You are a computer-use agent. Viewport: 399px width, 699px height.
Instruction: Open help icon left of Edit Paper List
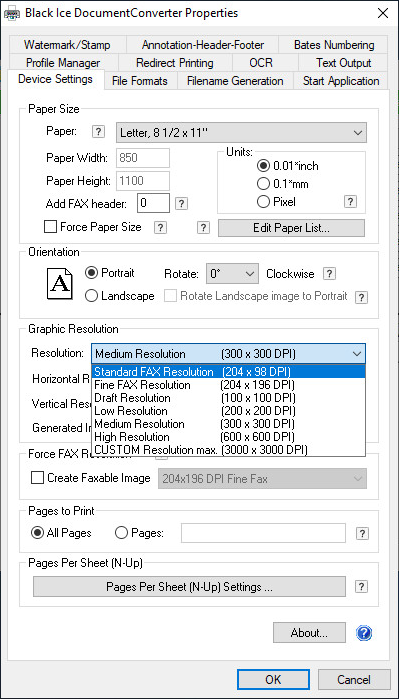pyautogui.click(x=203, y=227)
